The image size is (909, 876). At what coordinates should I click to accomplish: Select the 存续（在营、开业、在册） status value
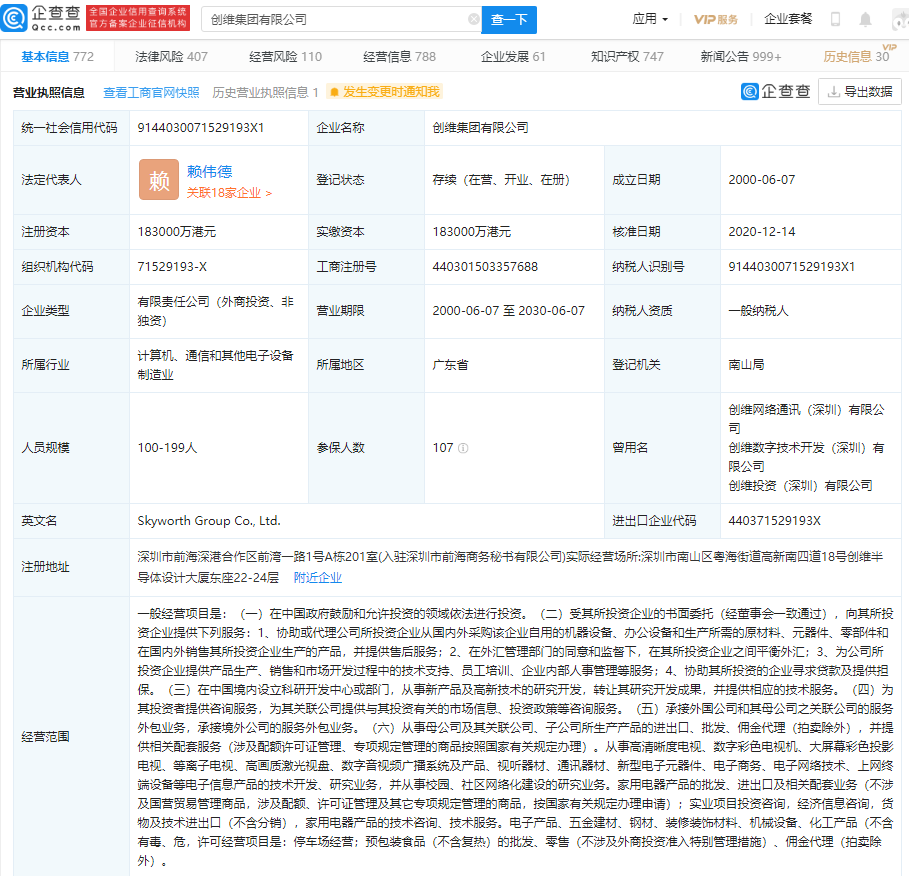click(x=501, y=180)
